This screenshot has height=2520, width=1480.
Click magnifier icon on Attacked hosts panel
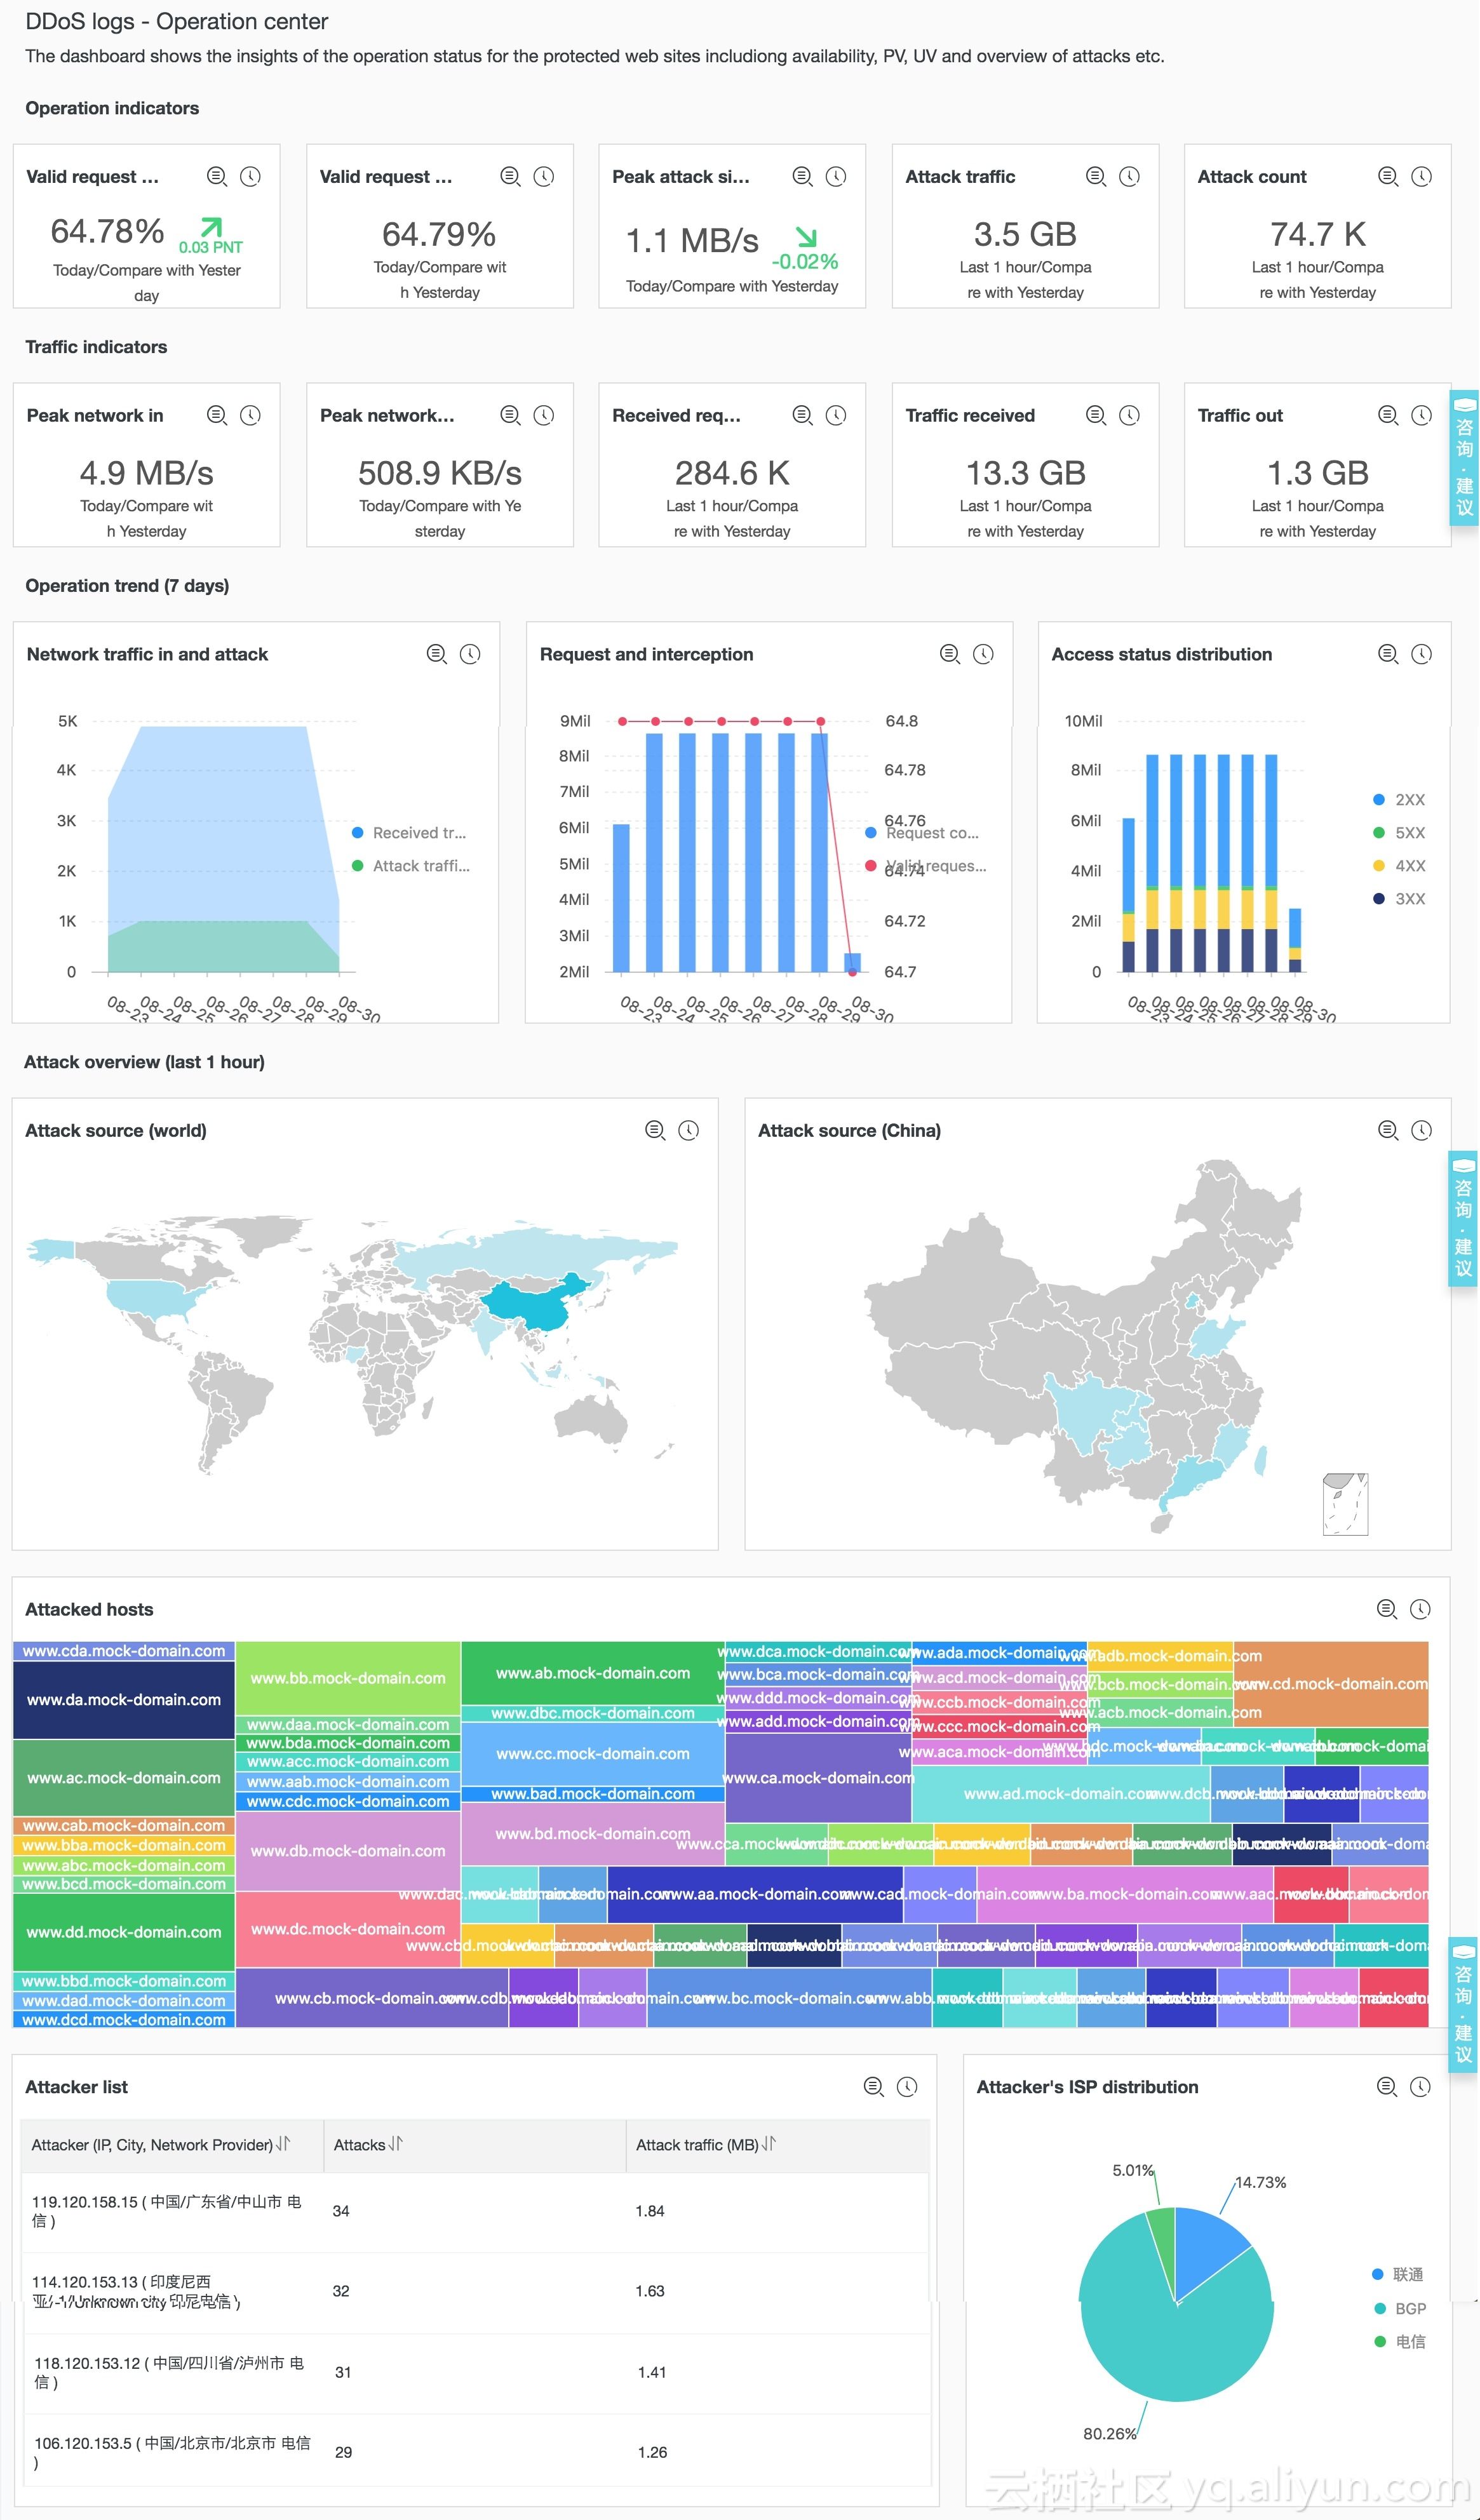point(1387,1609)
